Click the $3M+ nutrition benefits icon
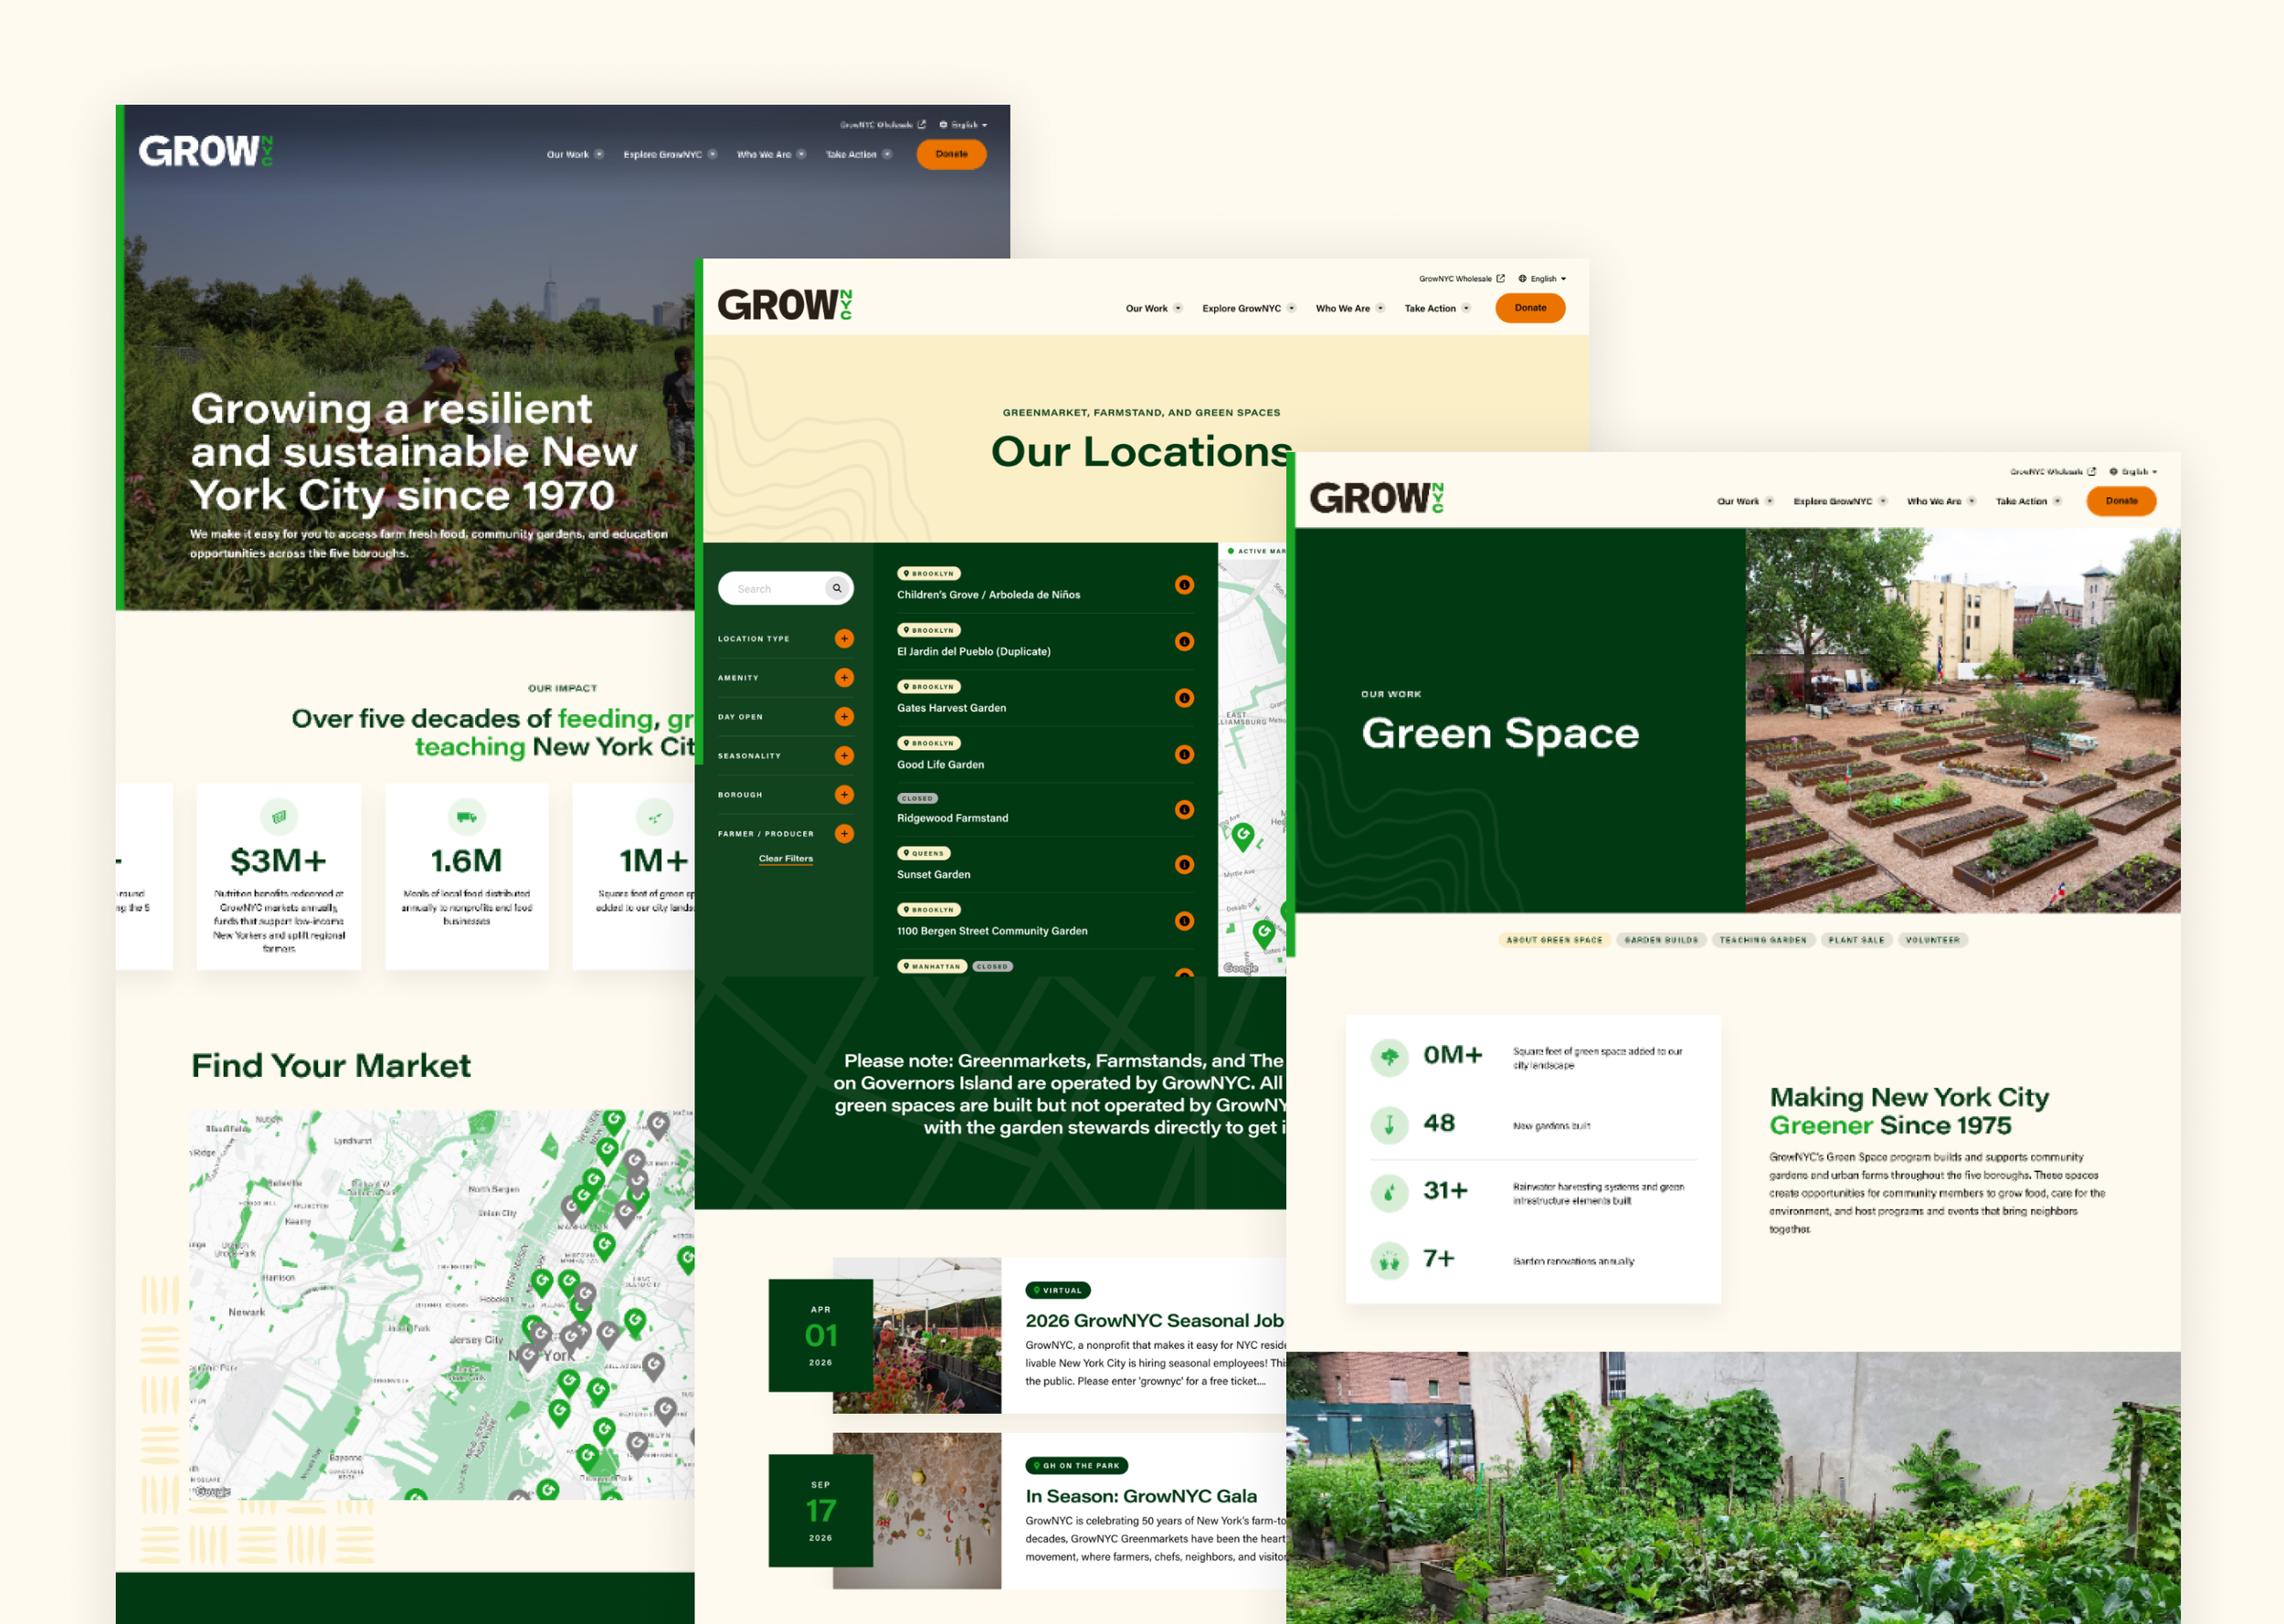This screenshot has height=1624, width=2284. pyautogui.click(x=279, y=817)
